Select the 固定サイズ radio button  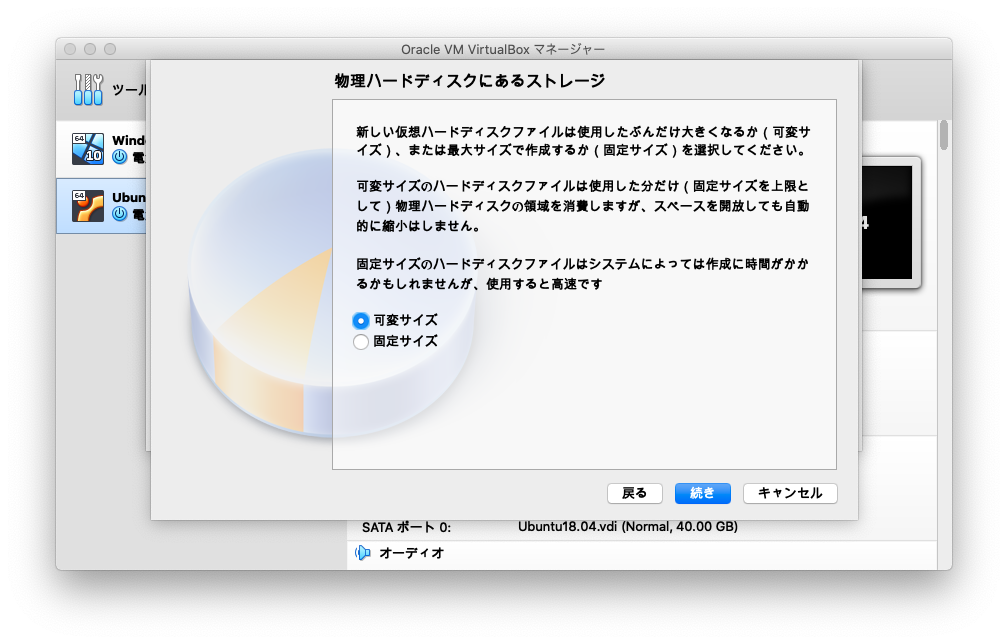(x=359, y=341)
